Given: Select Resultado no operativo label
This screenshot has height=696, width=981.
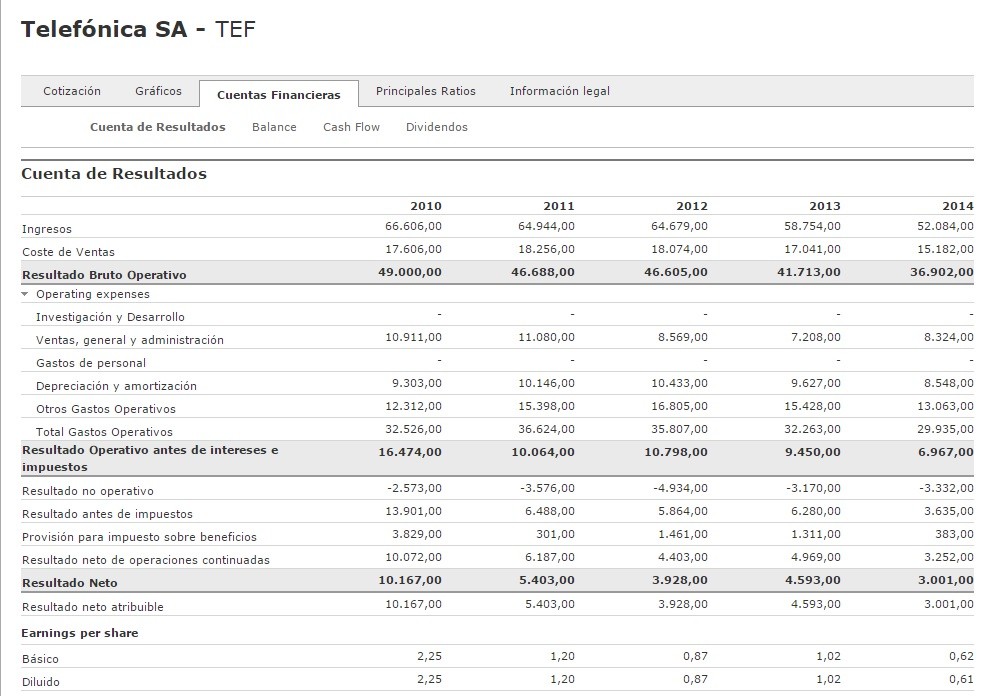Looking at the screenshot, I should point(88,491).
